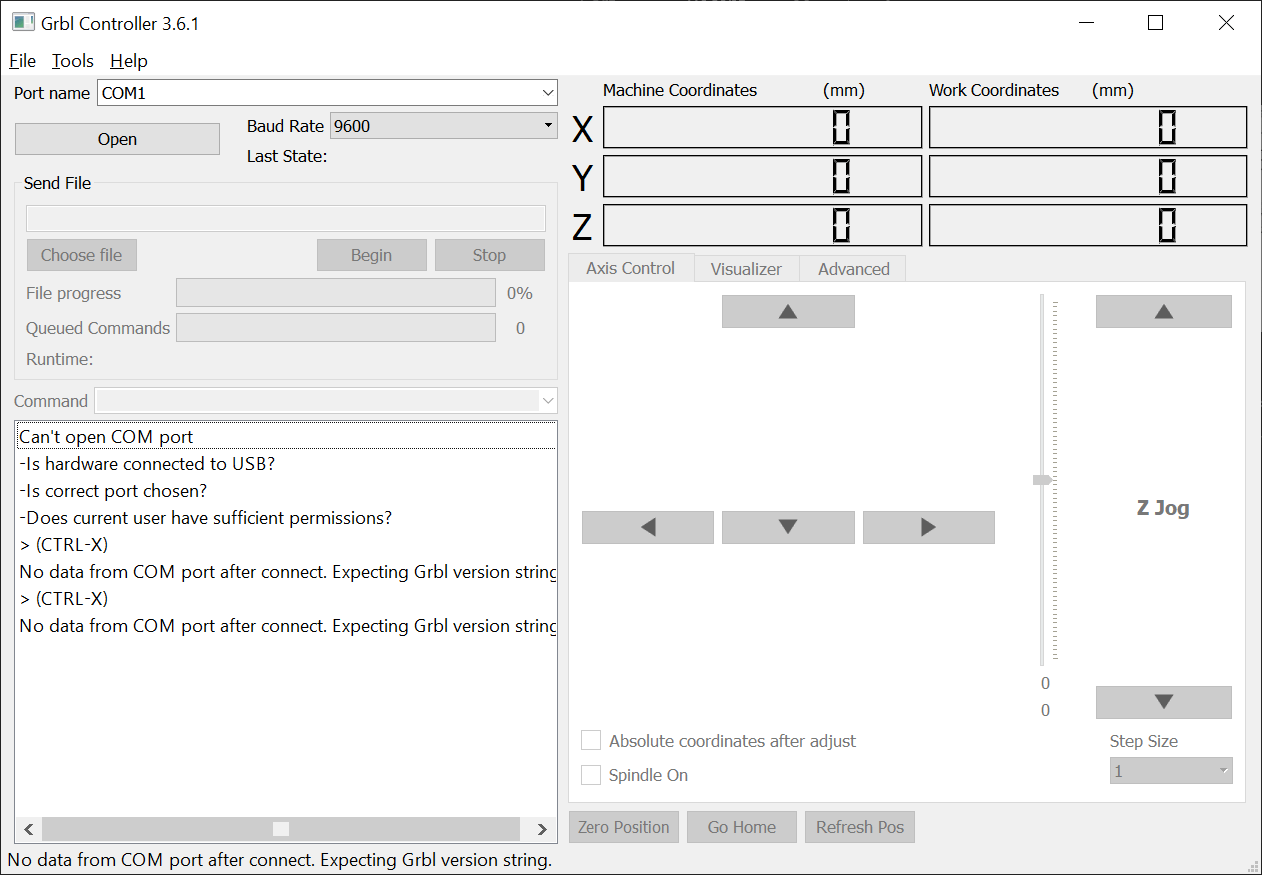Viewport: 1262px width, 875px height.
Task: Click the Z Jog down arrow button
Action: (1163, 702)
